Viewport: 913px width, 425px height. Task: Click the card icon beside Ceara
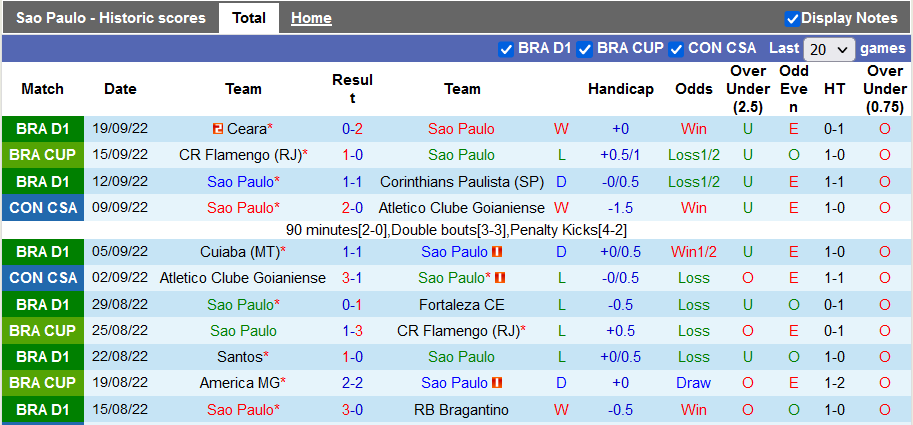coord(218,129)
